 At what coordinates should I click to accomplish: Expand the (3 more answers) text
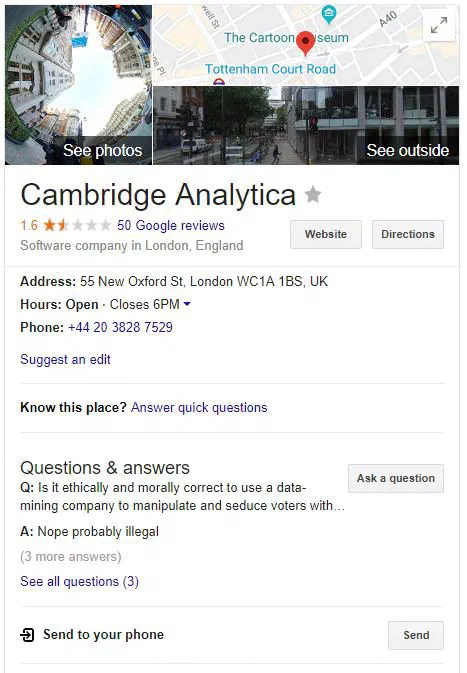pos(71,557)
